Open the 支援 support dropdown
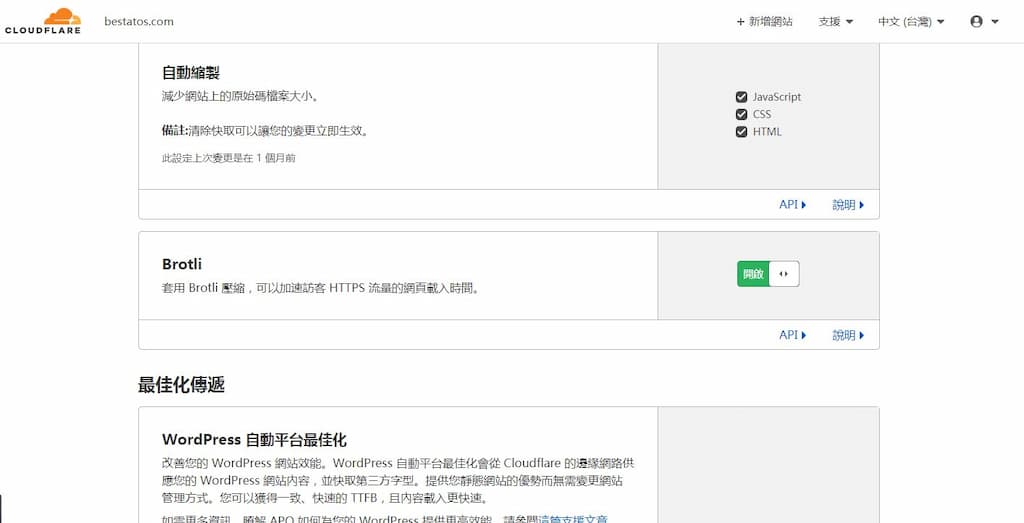The width and height of the screenshot is (1024, 523). coord(835,22)
